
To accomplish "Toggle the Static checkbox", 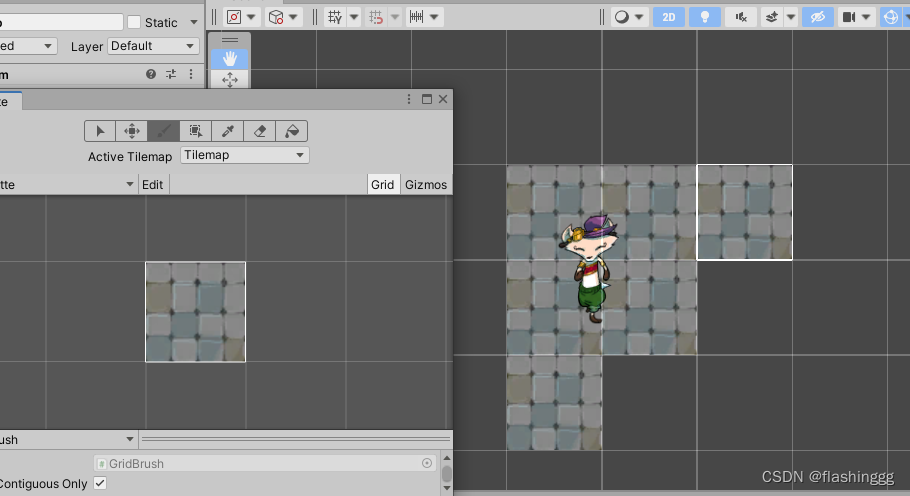I will 134,22.
